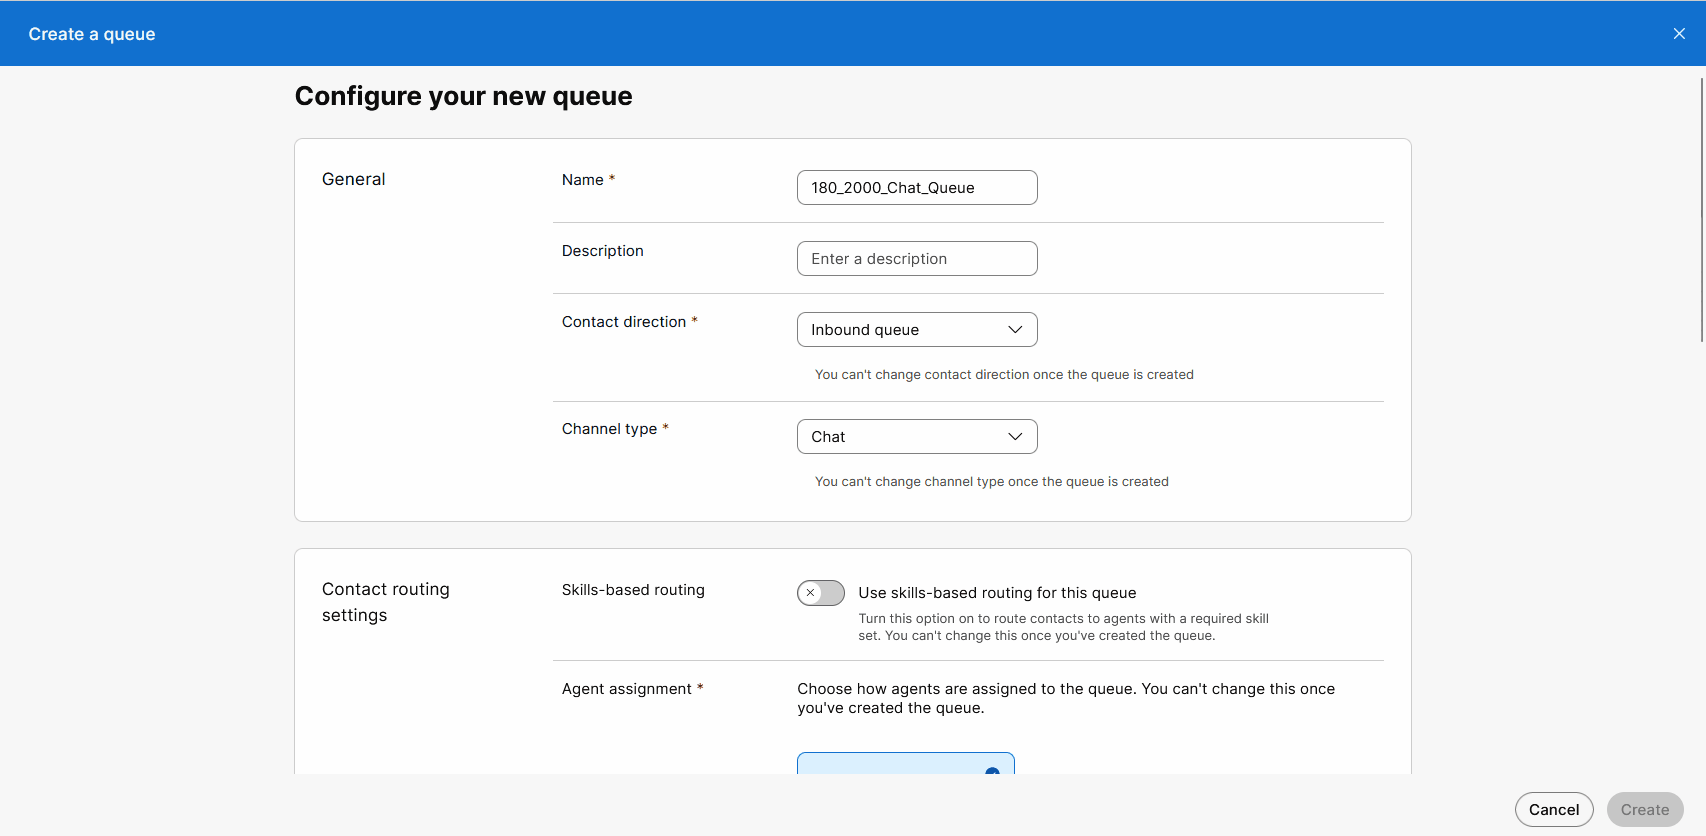Focus the Enter a description field

(916, 259)
